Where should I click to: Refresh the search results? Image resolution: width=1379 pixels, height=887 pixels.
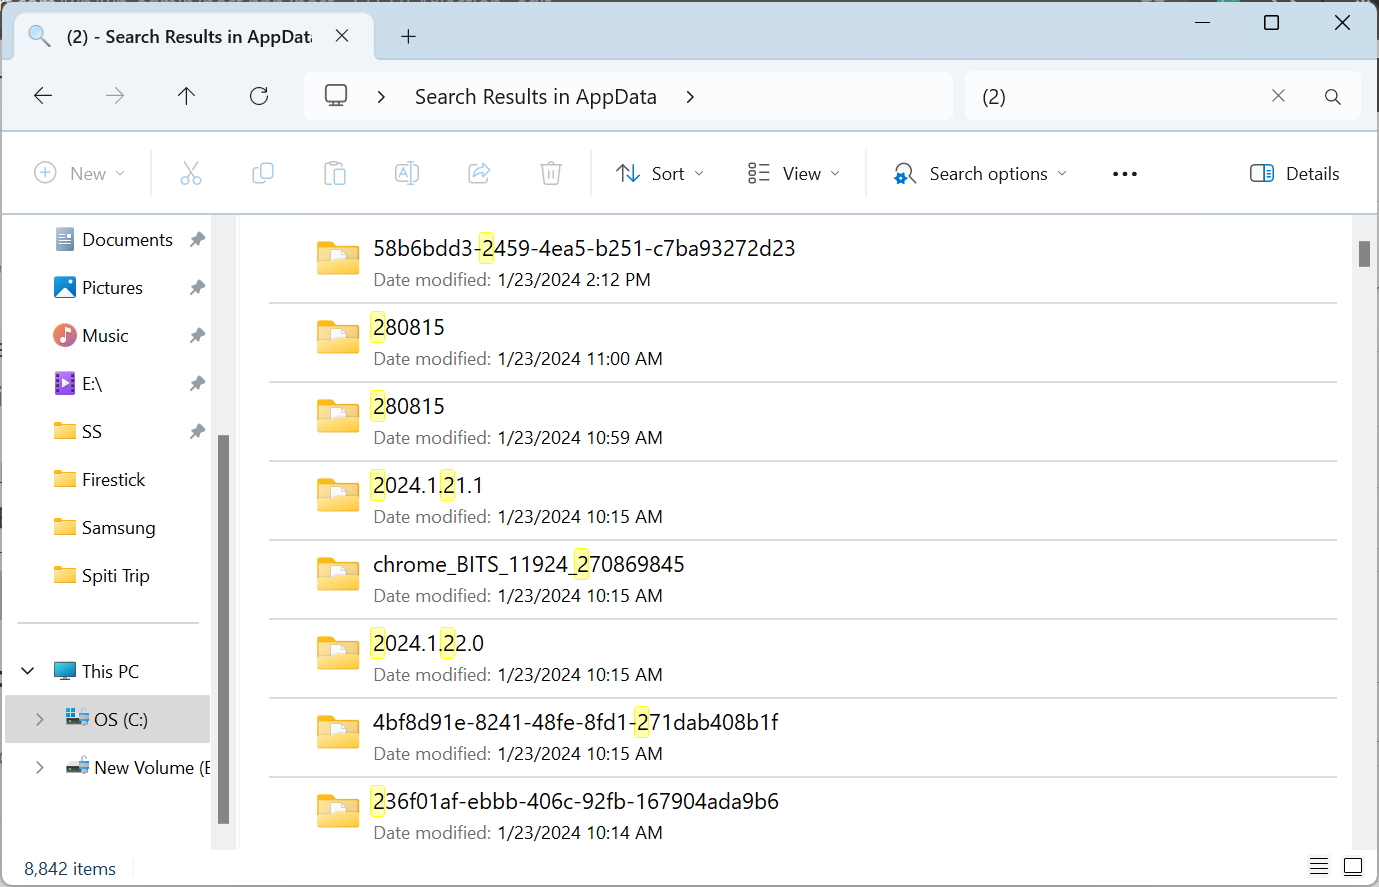point(259,96)
